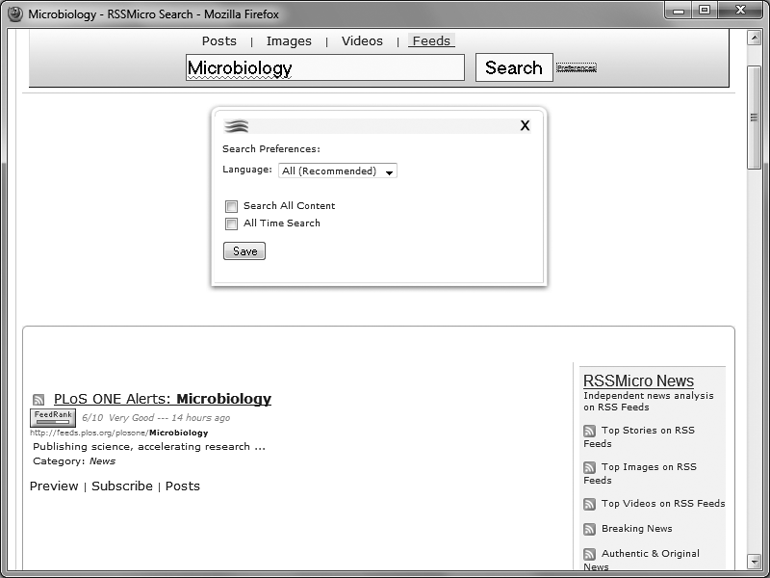Switch to the Posts search tab
This screenshot has height=578, width=770.
point(219,41)
